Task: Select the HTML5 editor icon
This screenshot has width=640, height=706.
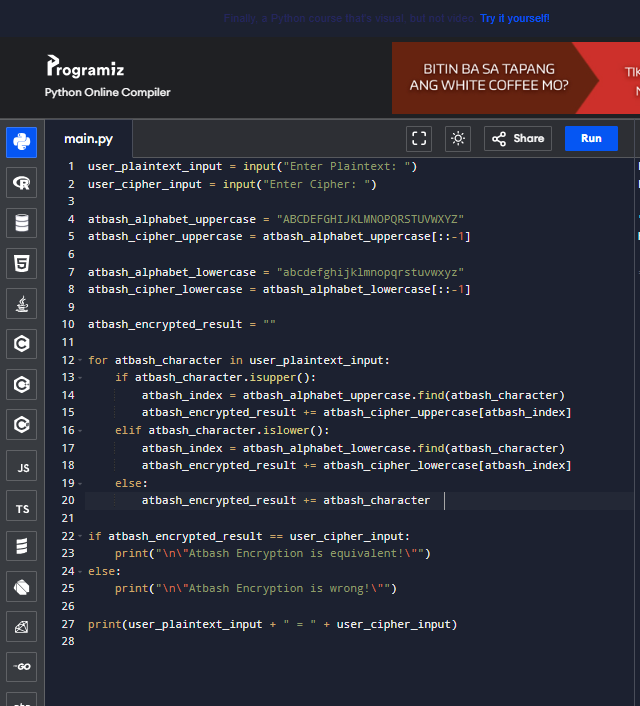Action: pyautogui.click(x=22, y=263)
